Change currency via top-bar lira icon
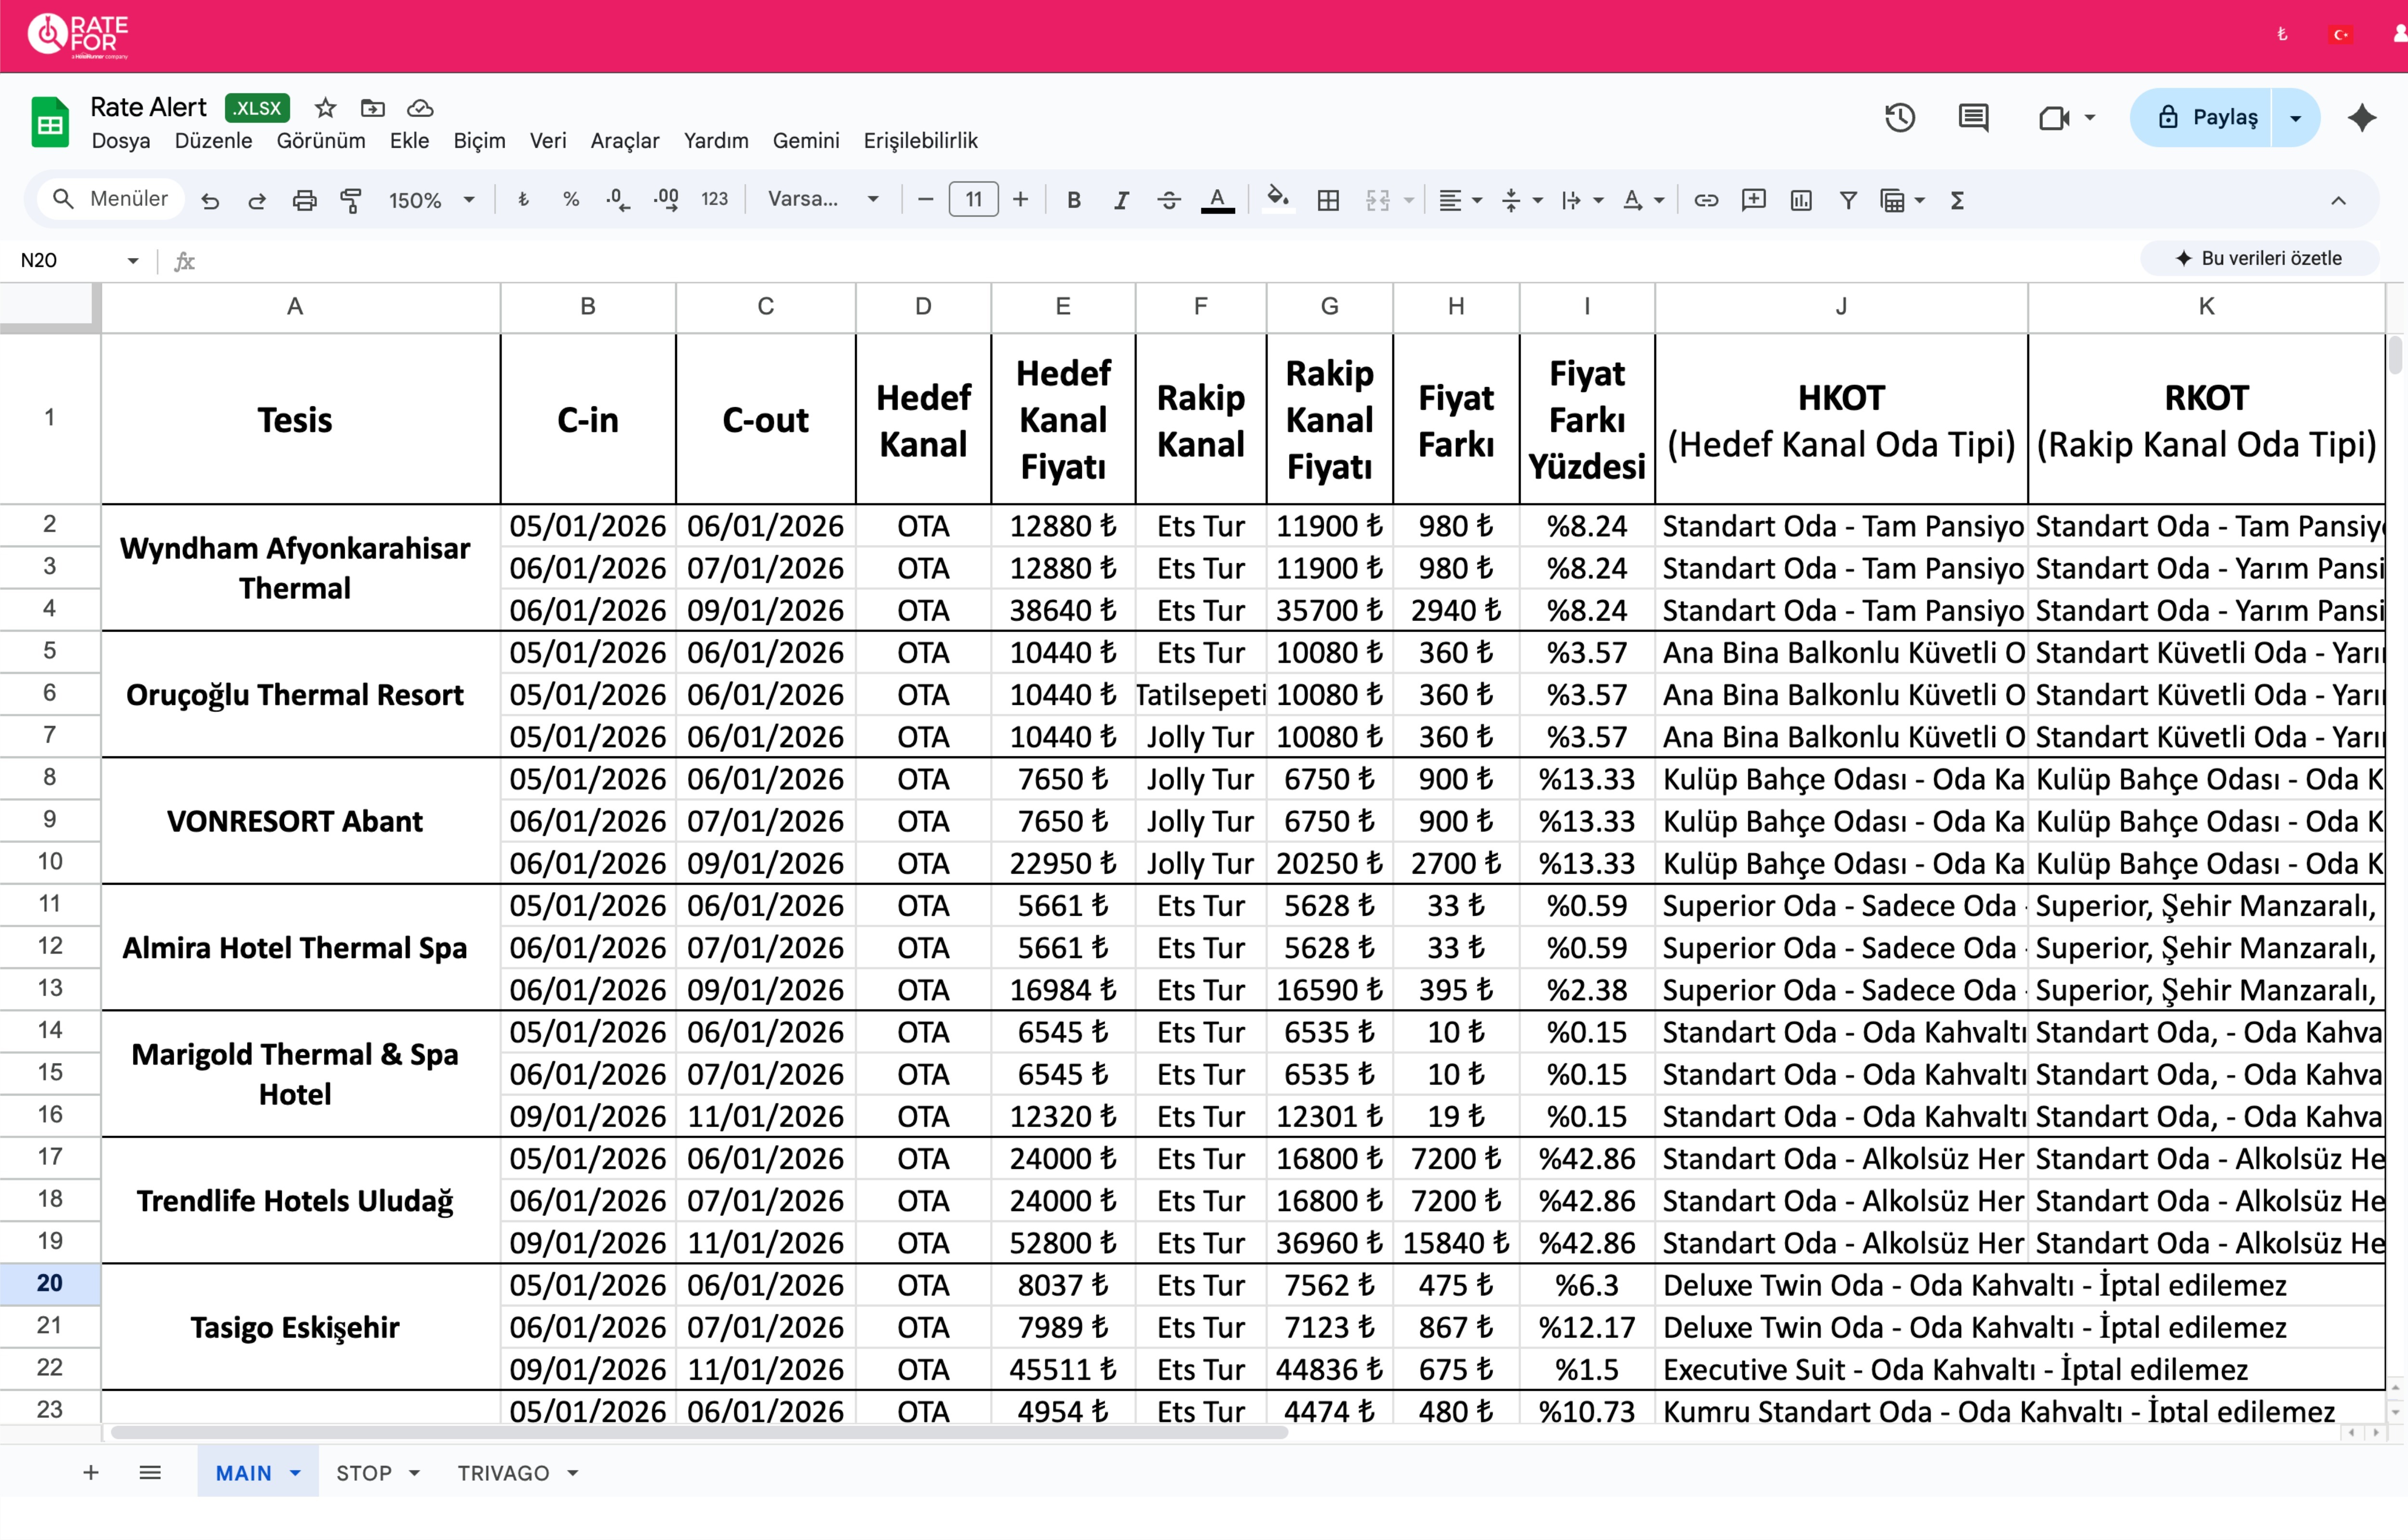 [x=2282, y=35]
